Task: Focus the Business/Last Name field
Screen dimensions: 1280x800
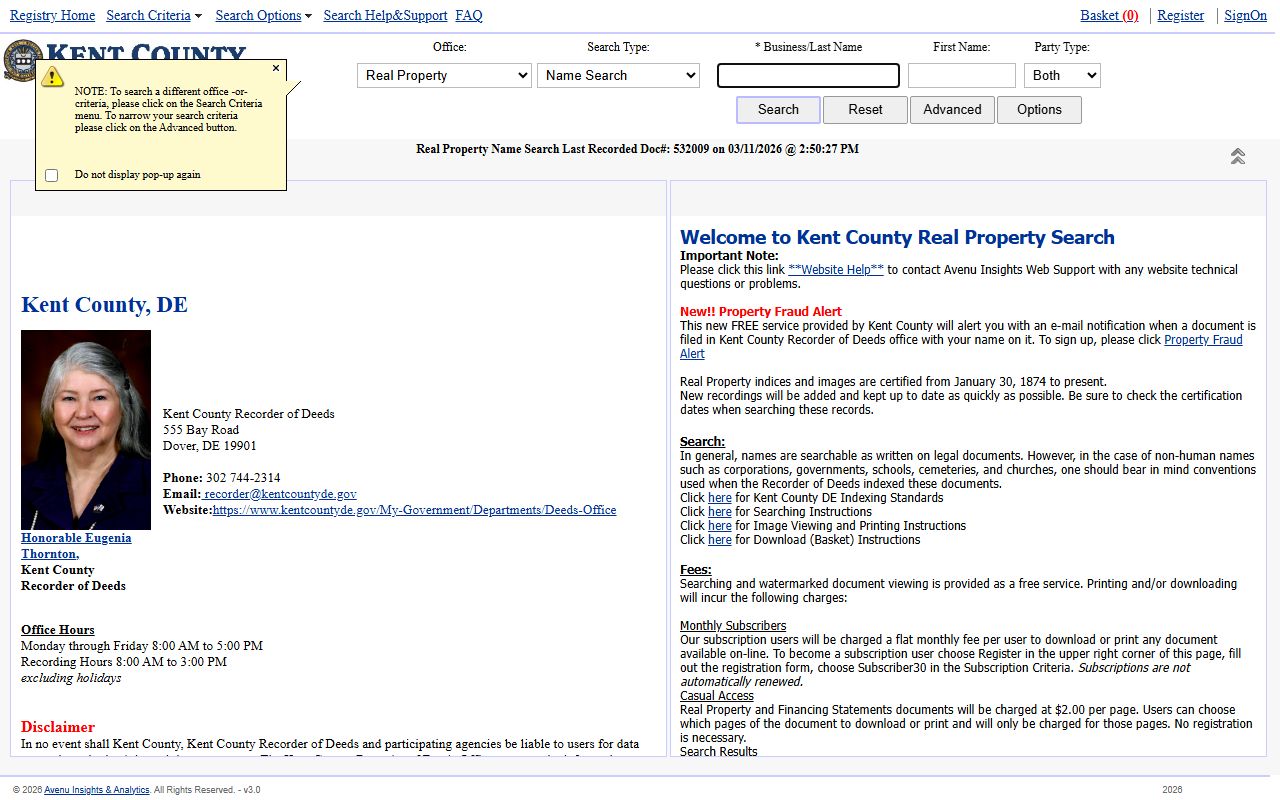Action: point(808,75)
